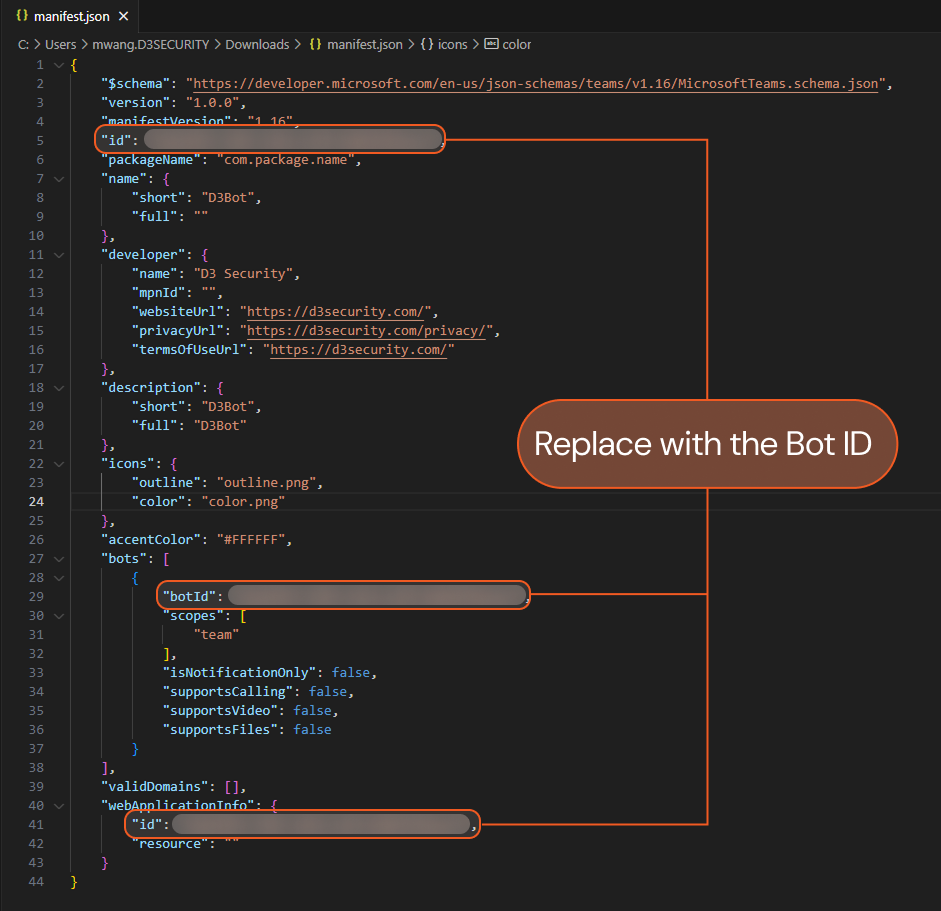
Task: Select the manifest.json tab
Action: (x=70, y=17)
